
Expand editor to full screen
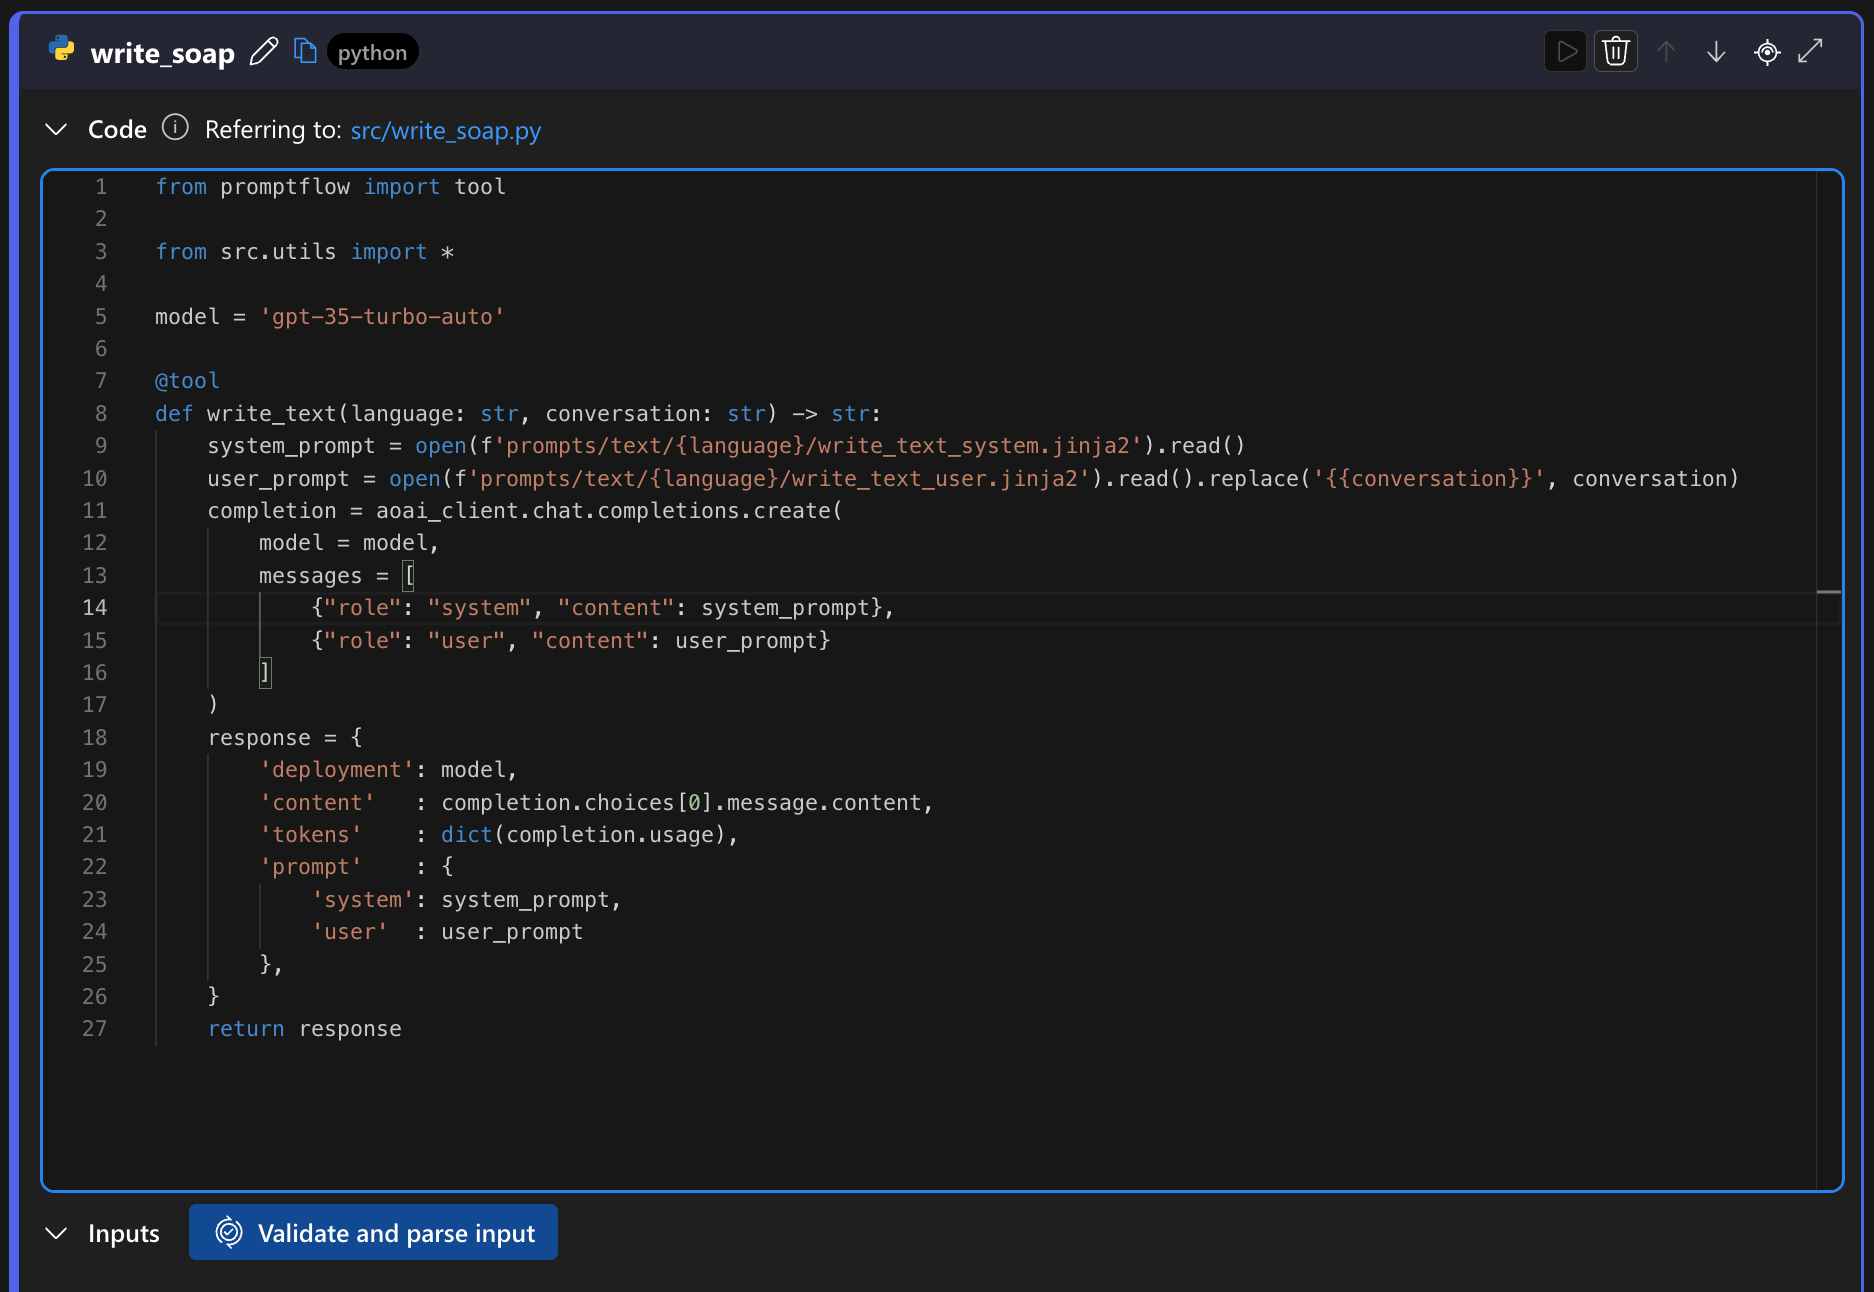[1811, 51]
